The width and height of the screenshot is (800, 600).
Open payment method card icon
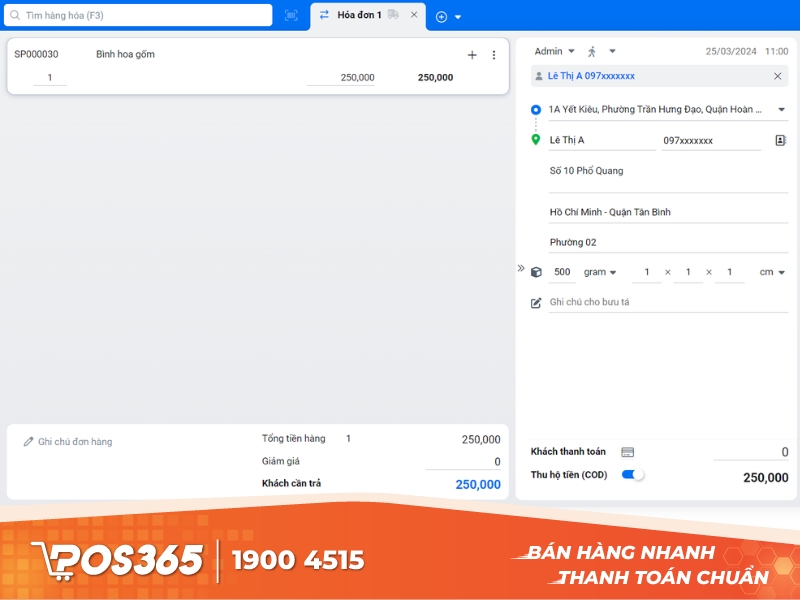tap(628, 452)
